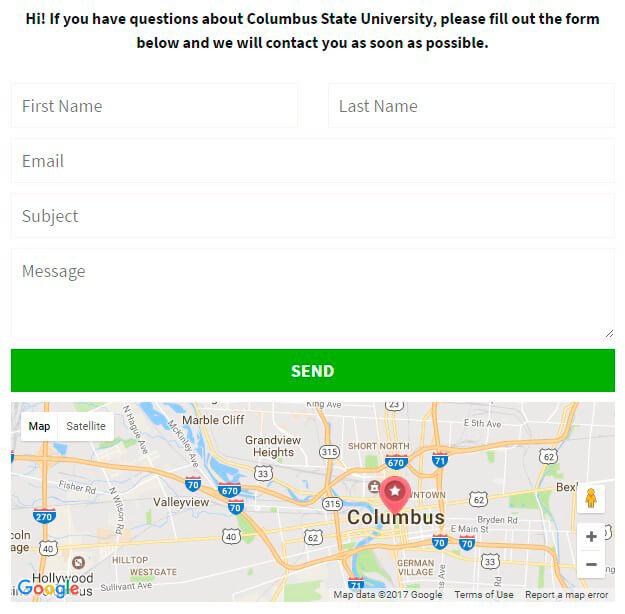Screen dimensions: 625x614
Task: Click Report a map error link
Action: click(566, 595)
